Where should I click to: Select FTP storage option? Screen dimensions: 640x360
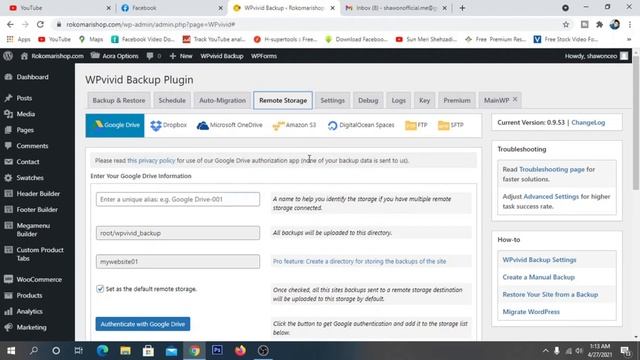click(x=416, y=125)
